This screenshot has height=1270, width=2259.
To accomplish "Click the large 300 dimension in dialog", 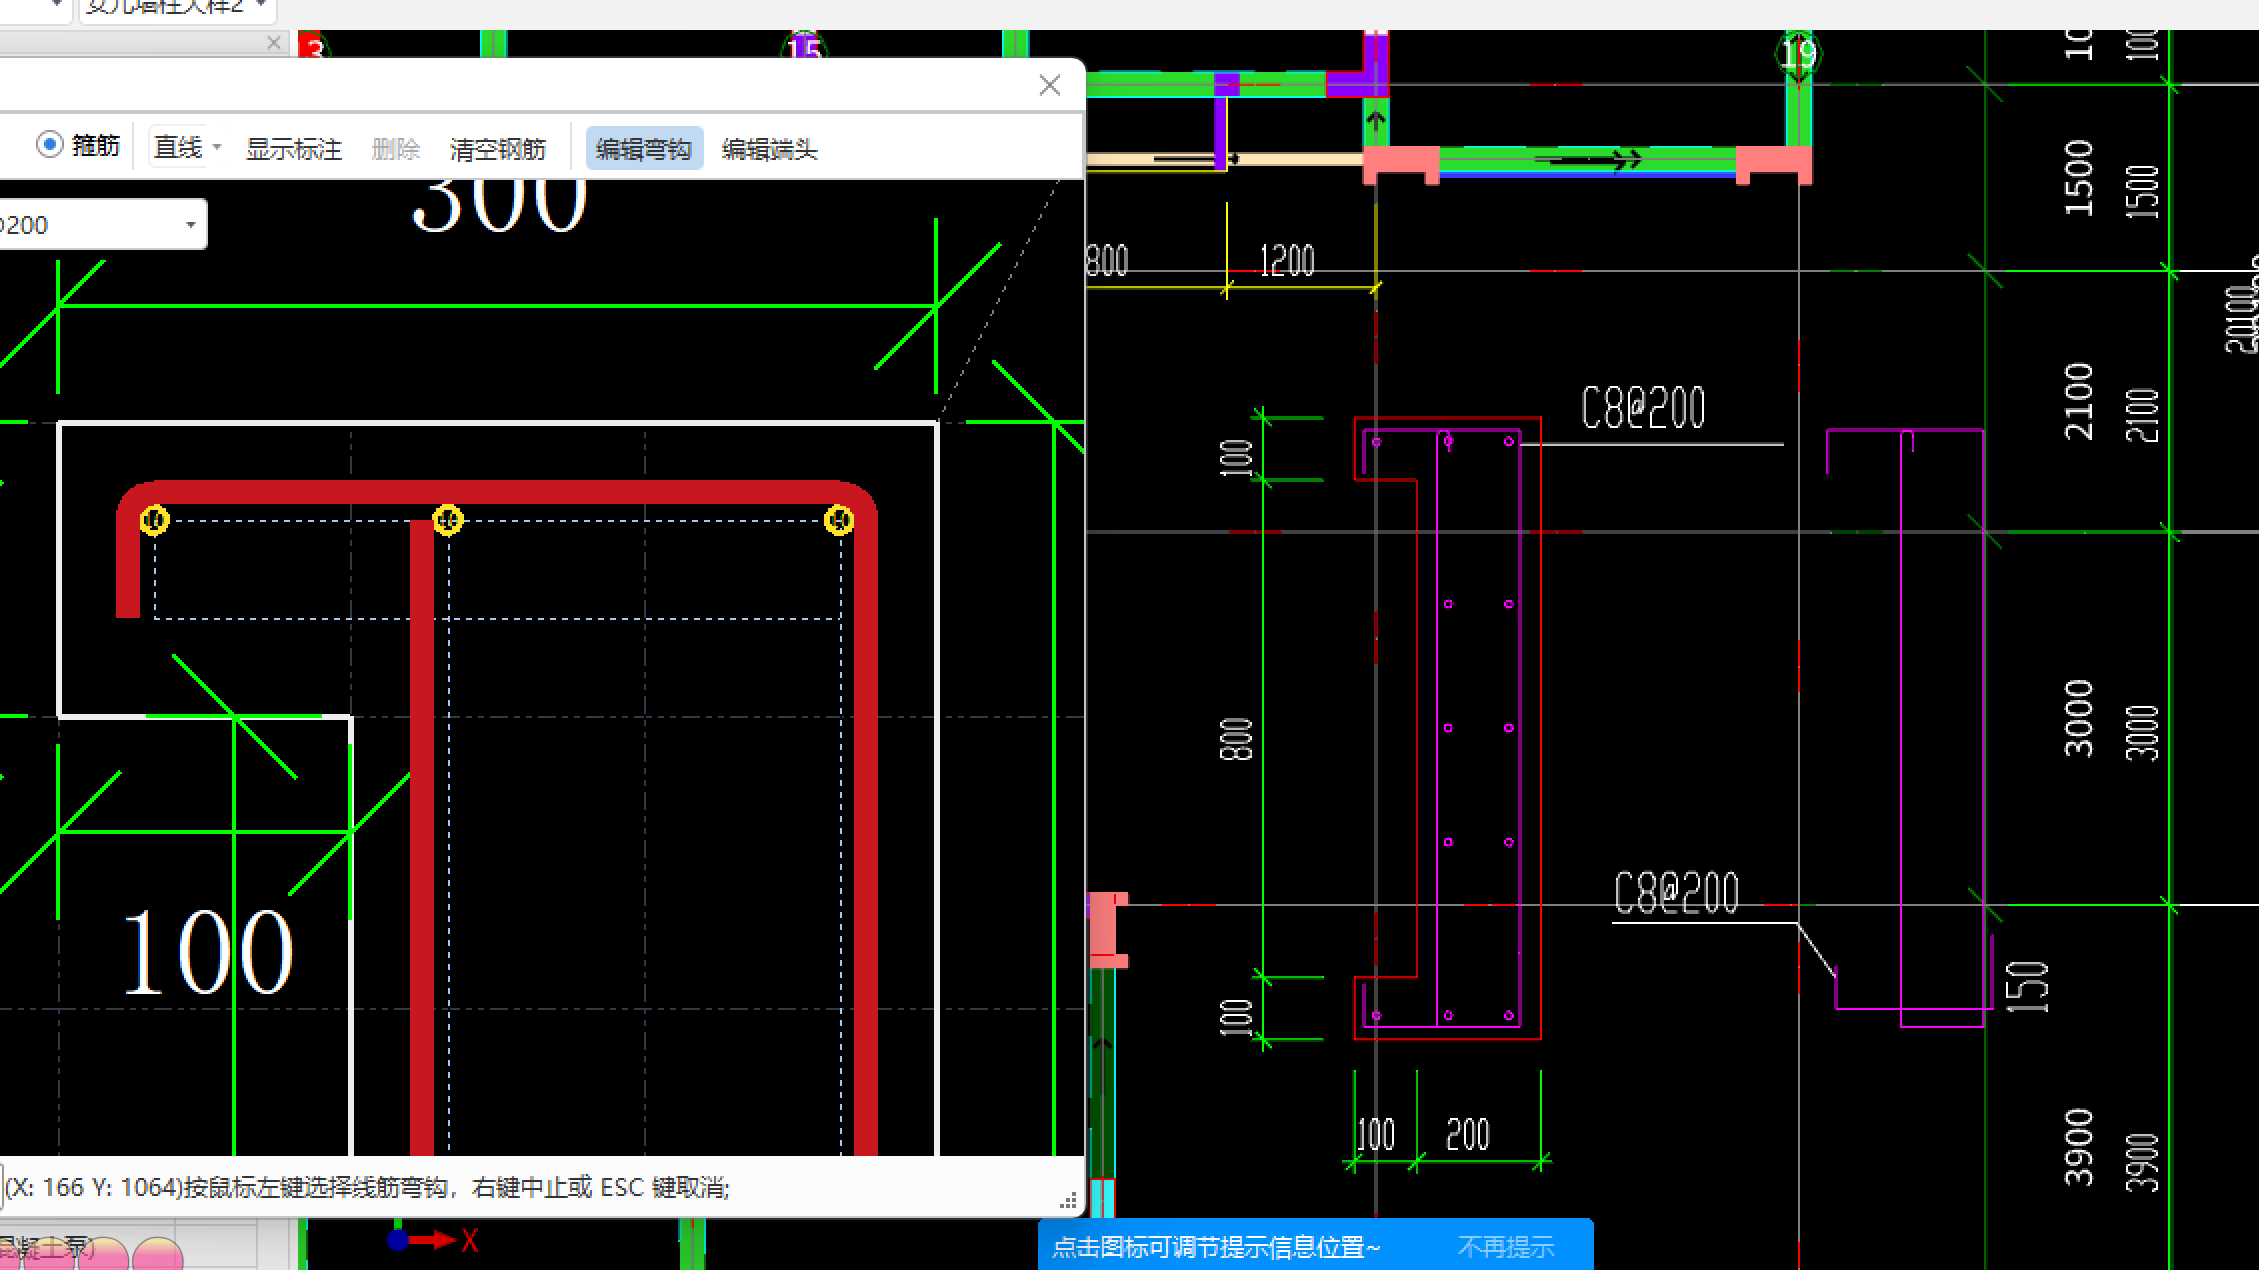I will pos(499,206).
